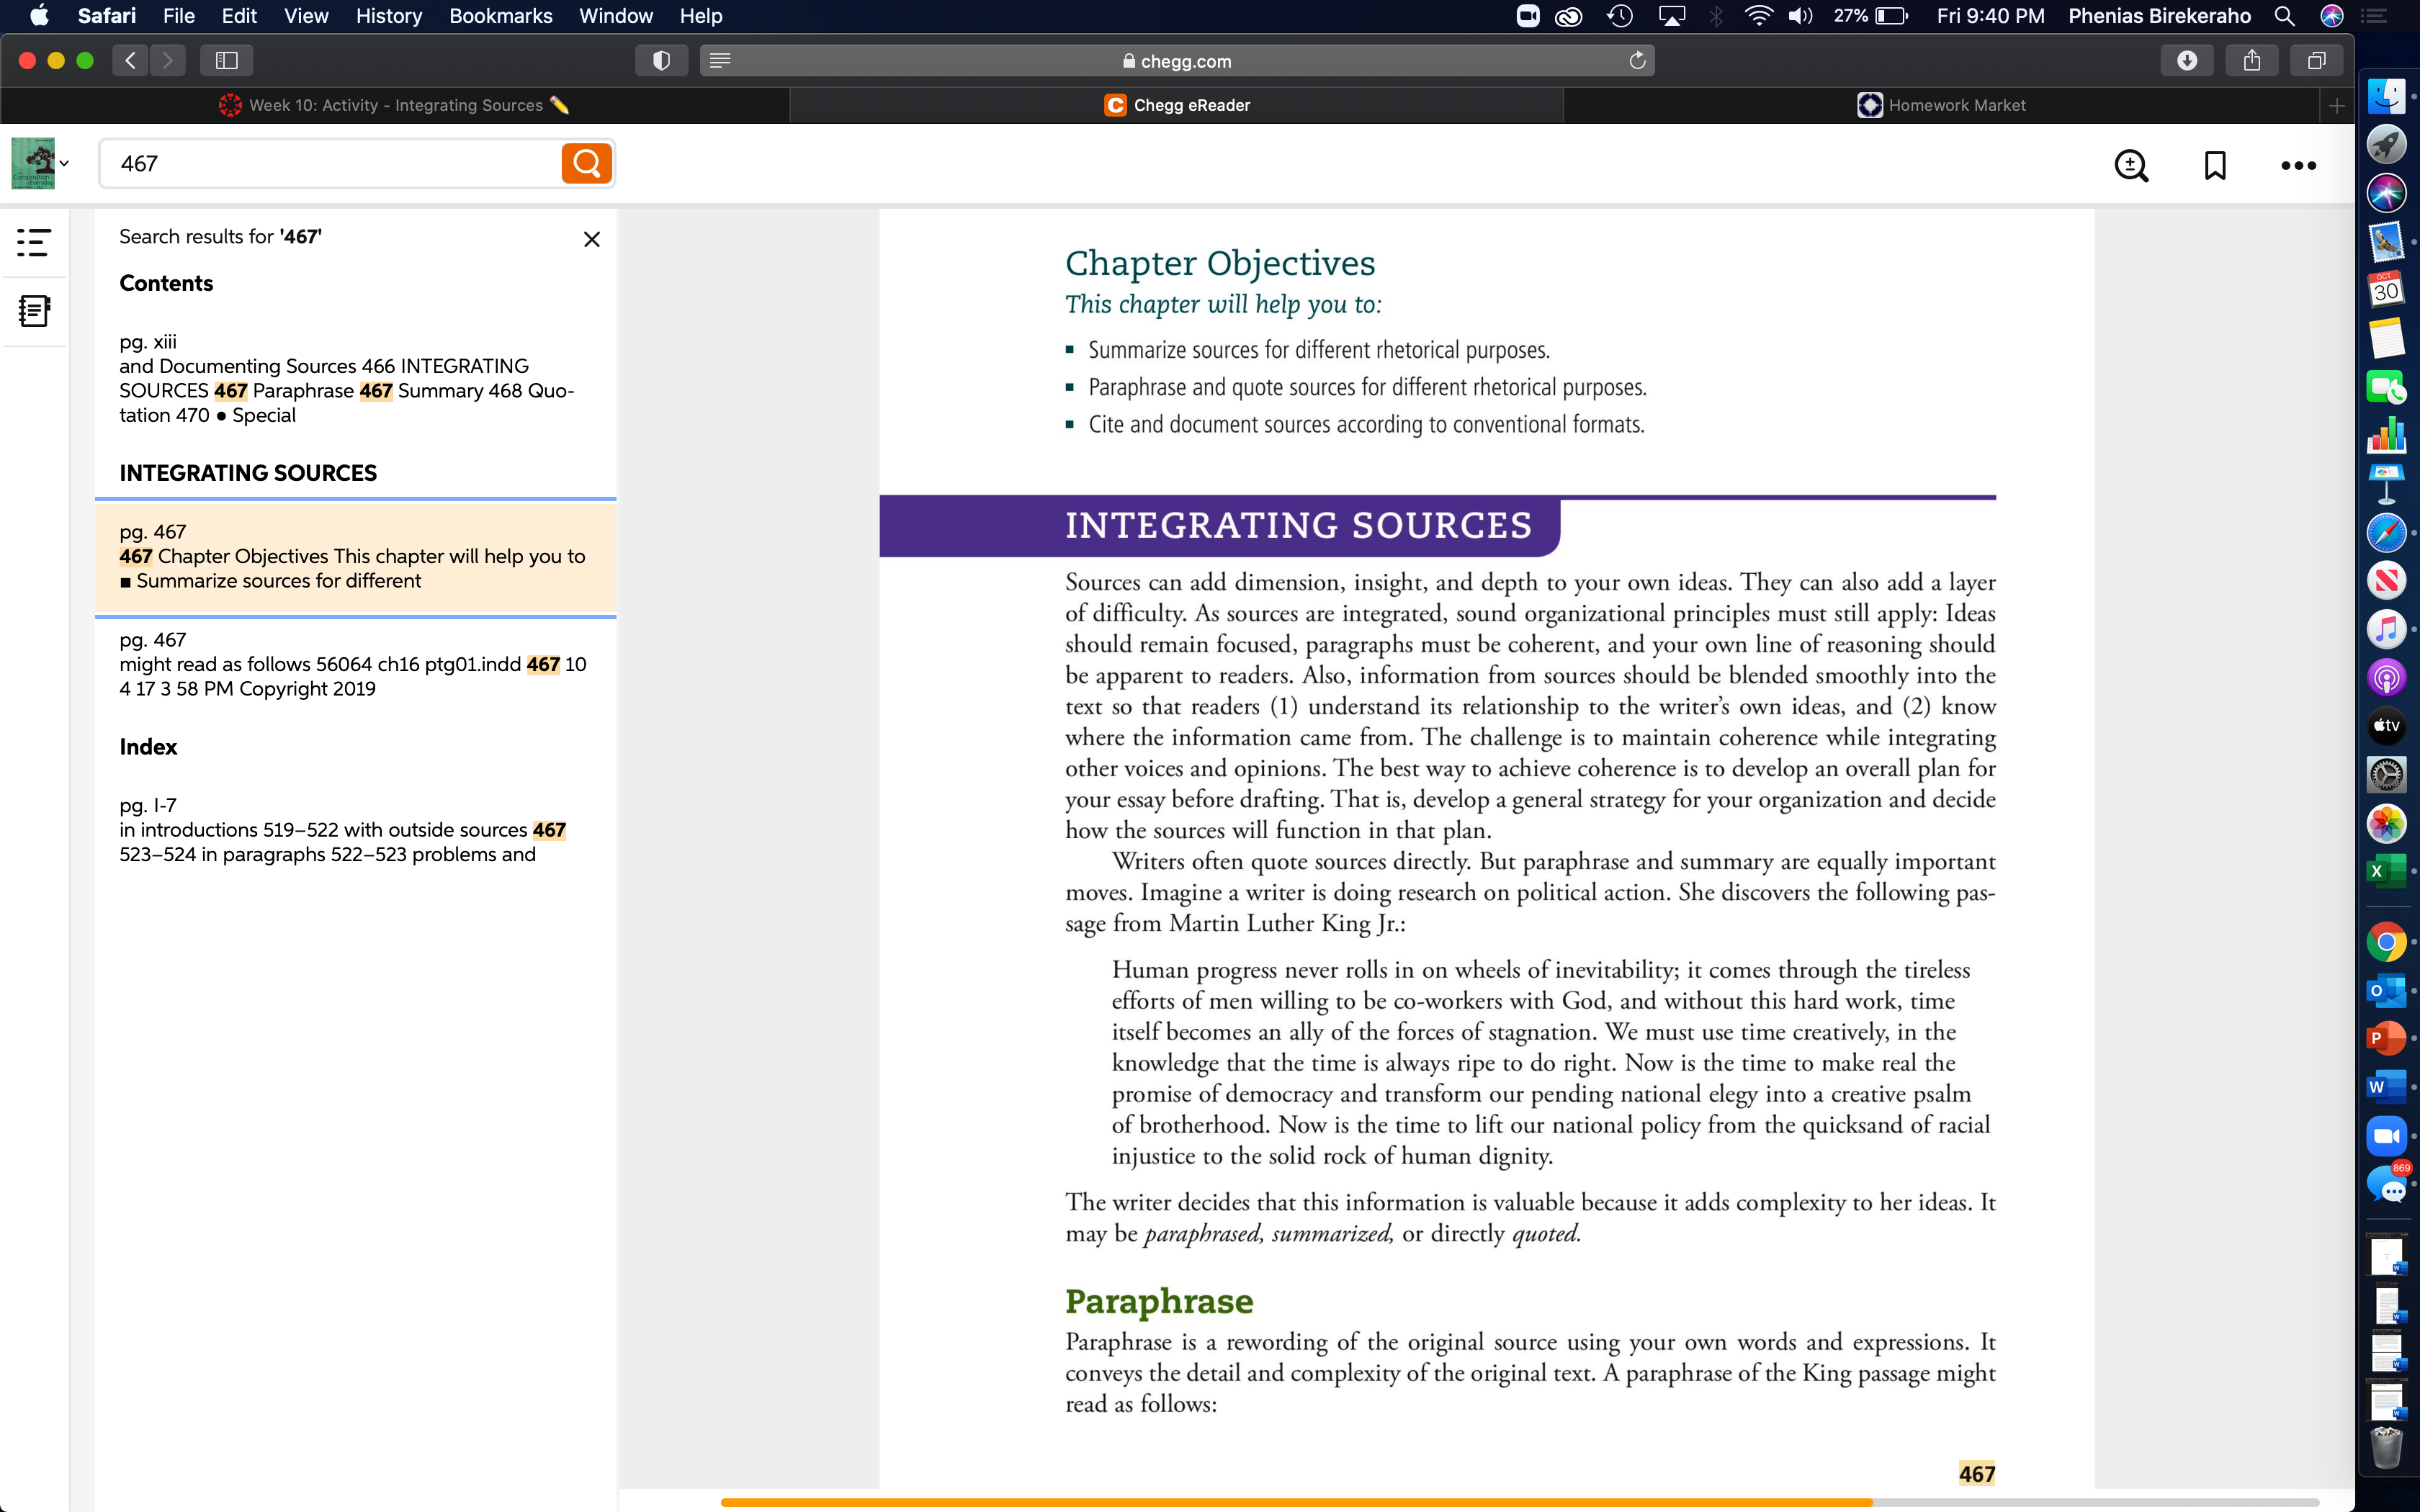Close the search results panel
This screenshot has width=2420, height=1512.
592,239
